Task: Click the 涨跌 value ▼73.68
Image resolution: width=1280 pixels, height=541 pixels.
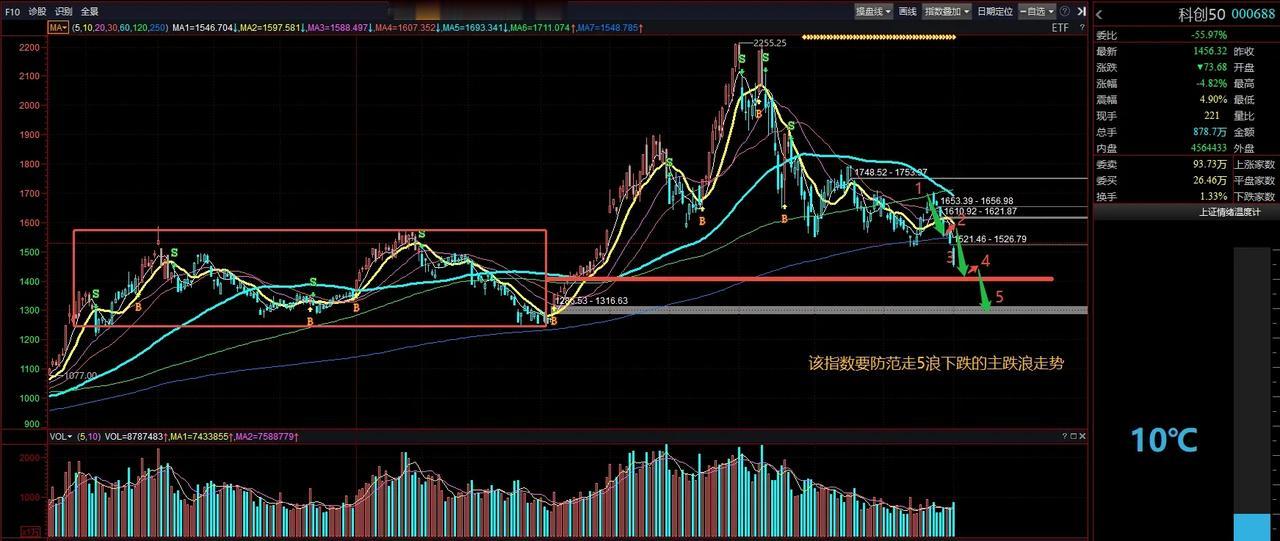Action: (1212, 67)
